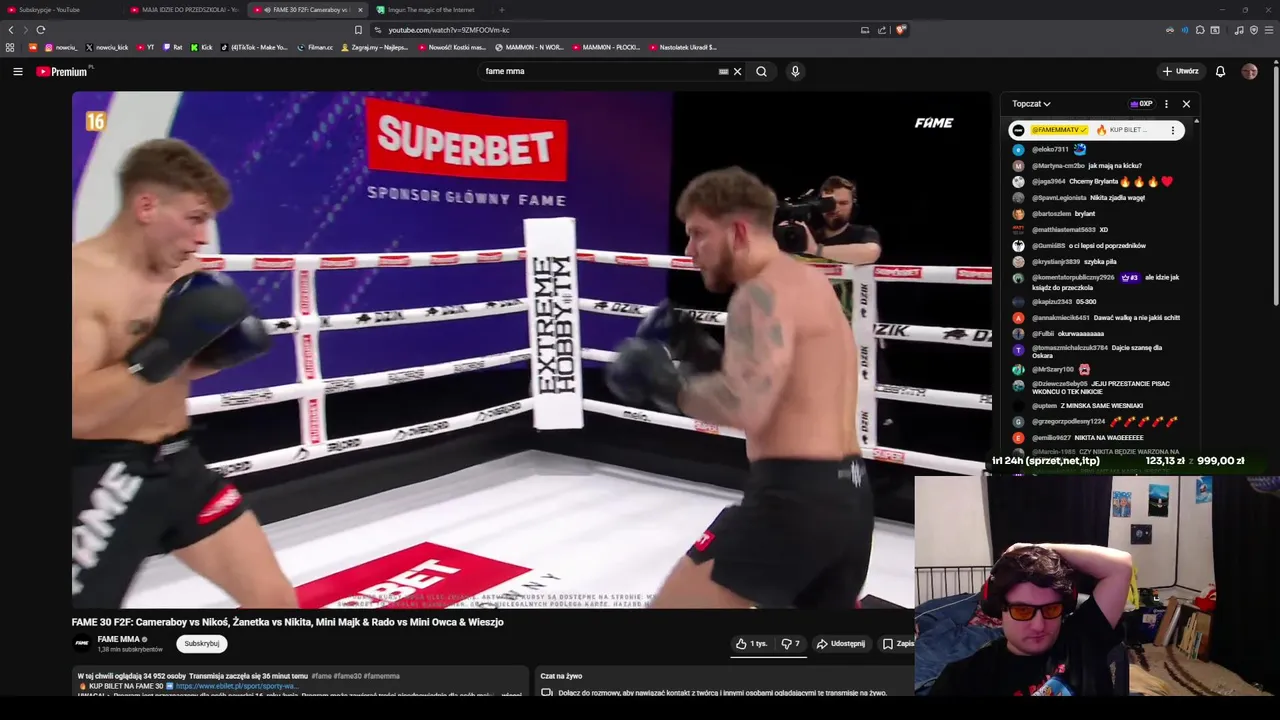Open YouTube notifications bell
The image size is (1280, 720).
point(1220,71)
